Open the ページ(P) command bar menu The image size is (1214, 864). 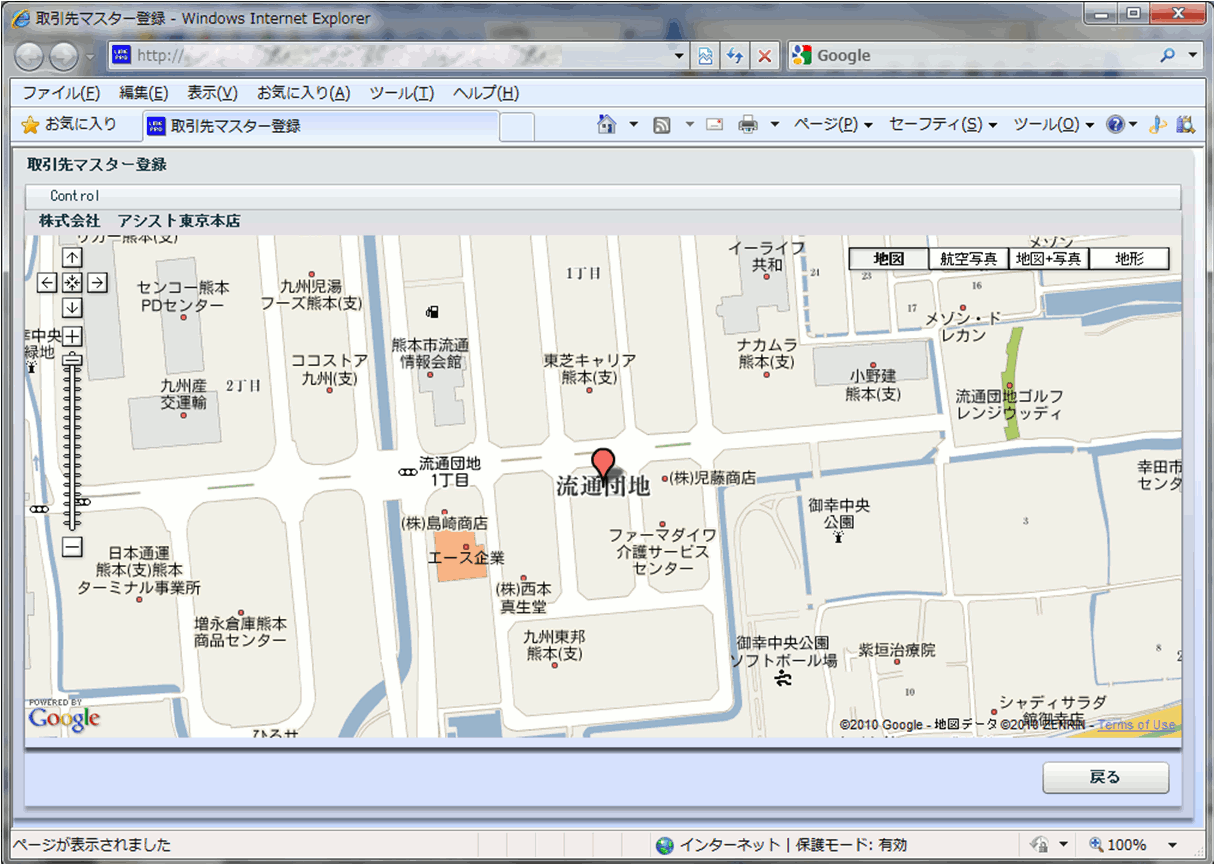(833, 125)
